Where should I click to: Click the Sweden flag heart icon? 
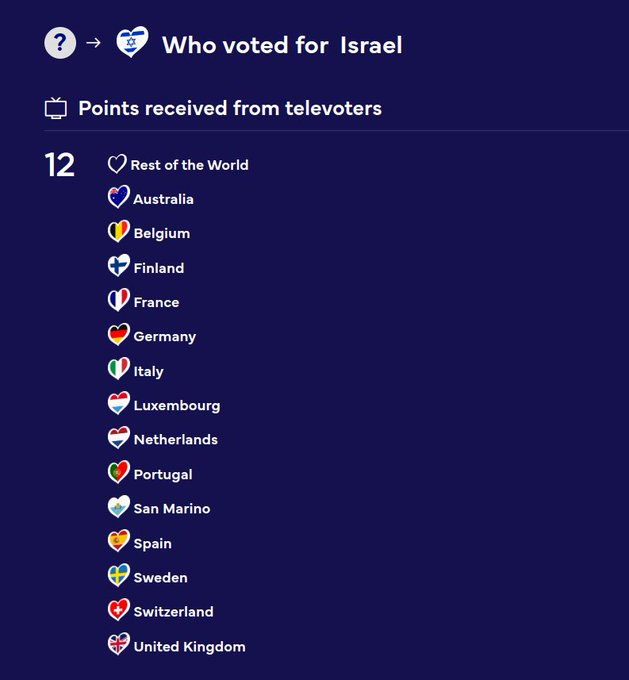(119, 576)
